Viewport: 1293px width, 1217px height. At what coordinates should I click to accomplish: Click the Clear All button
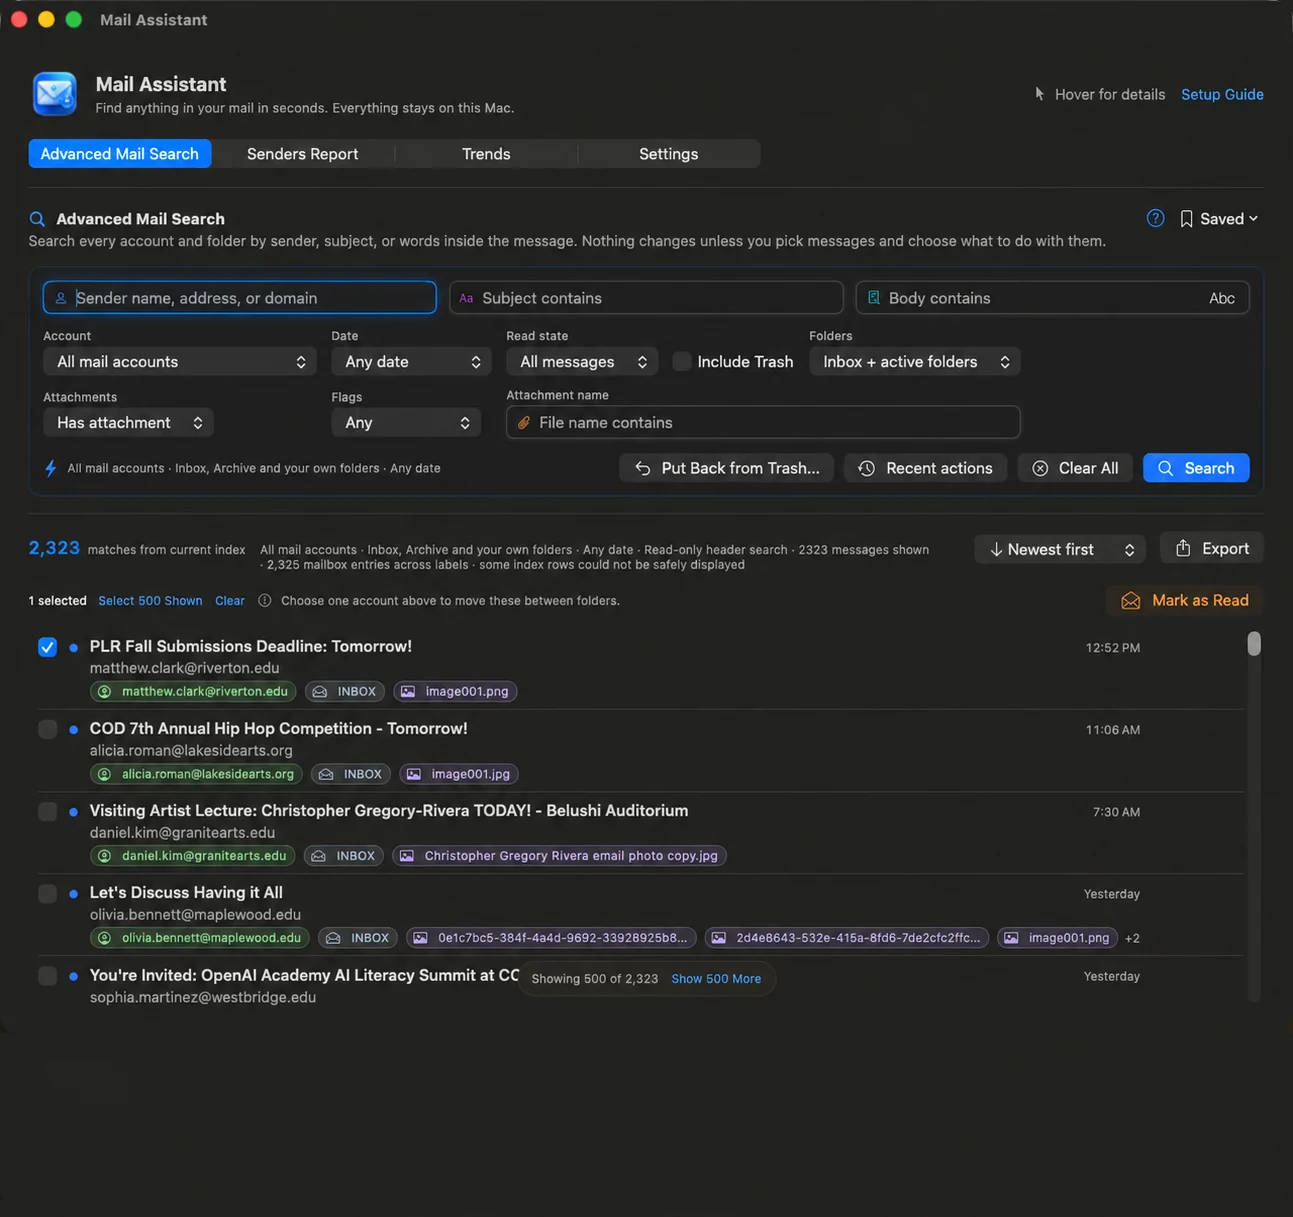1075,468
